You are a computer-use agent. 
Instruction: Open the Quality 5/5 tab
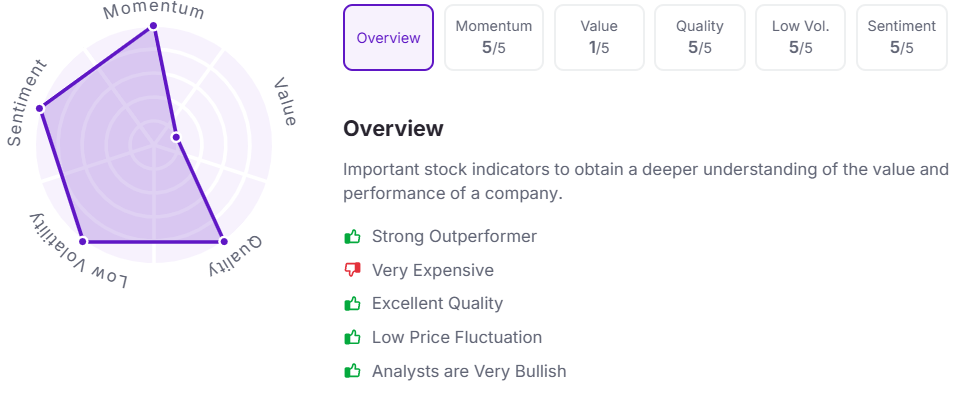700,38
